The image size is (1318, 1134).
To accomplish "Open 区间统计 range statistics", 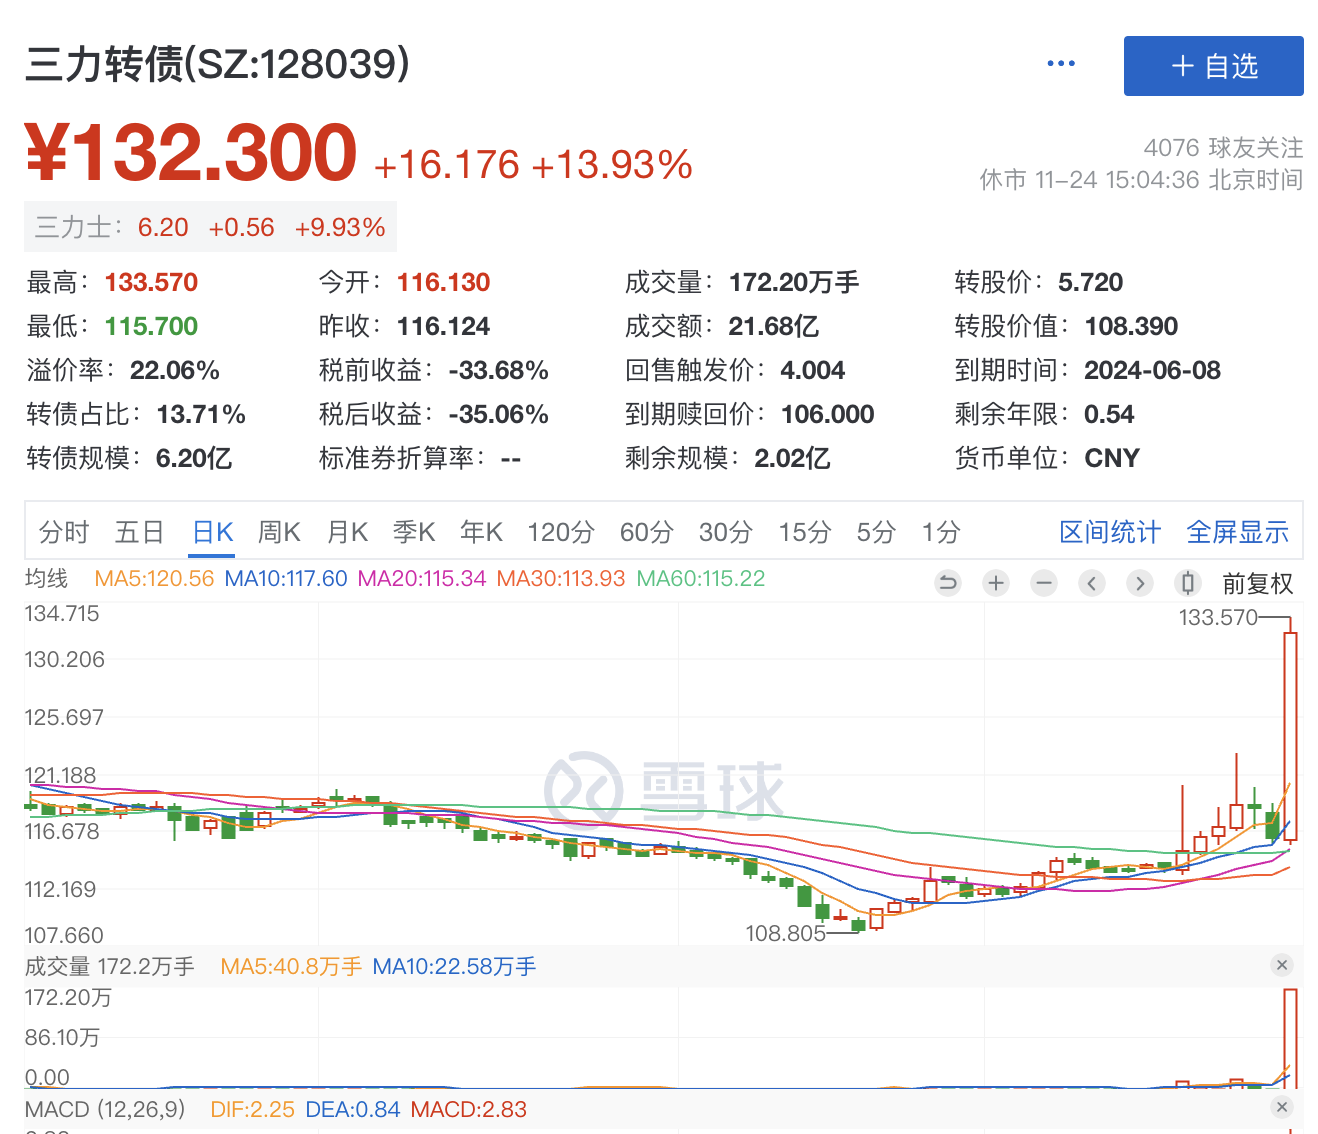I will pyautogui.click(x=1110, y=532).
